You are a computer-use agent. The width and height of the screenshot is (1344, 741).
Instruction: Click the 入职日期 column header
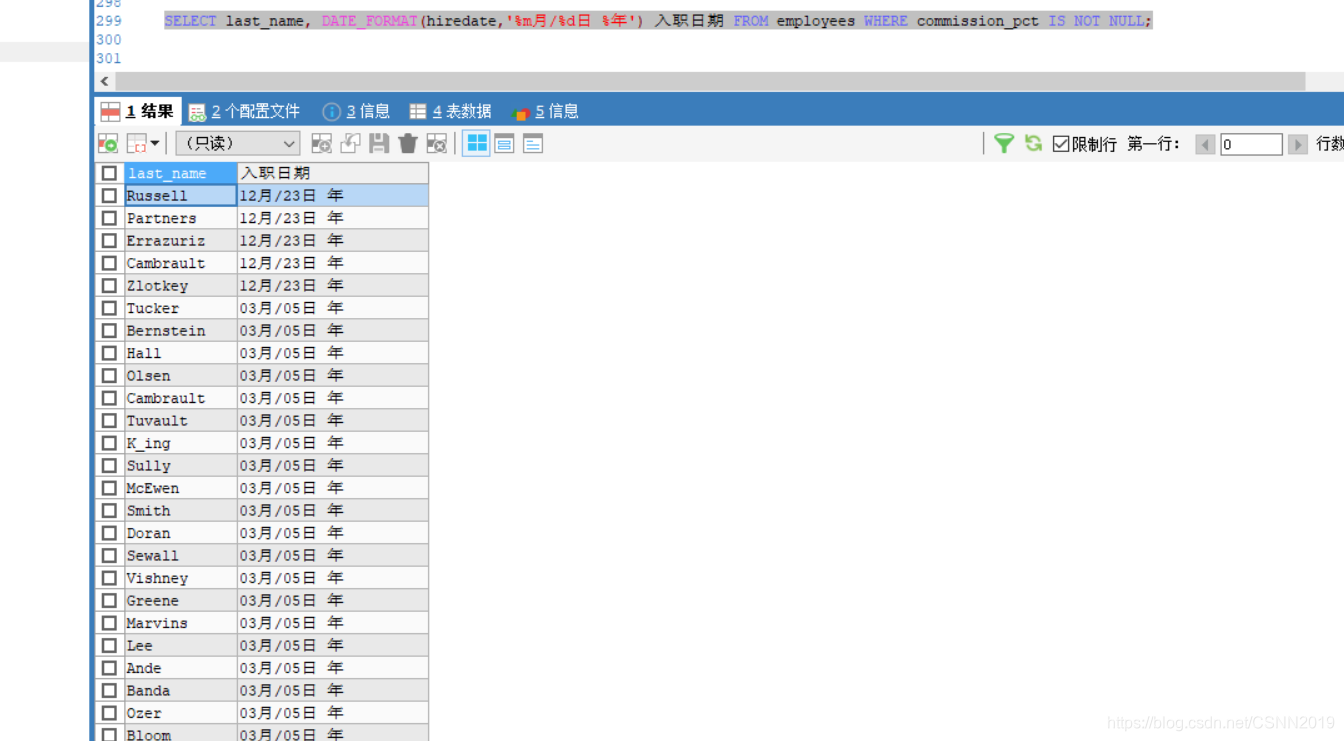[333, 173]
